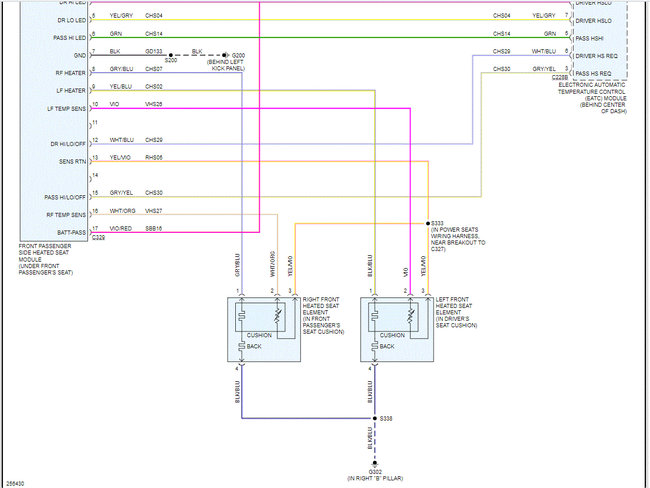Click the DR HI/LO/OFF pin label
This screenshot has width=650, height=488.
click(x=68, y=144)
